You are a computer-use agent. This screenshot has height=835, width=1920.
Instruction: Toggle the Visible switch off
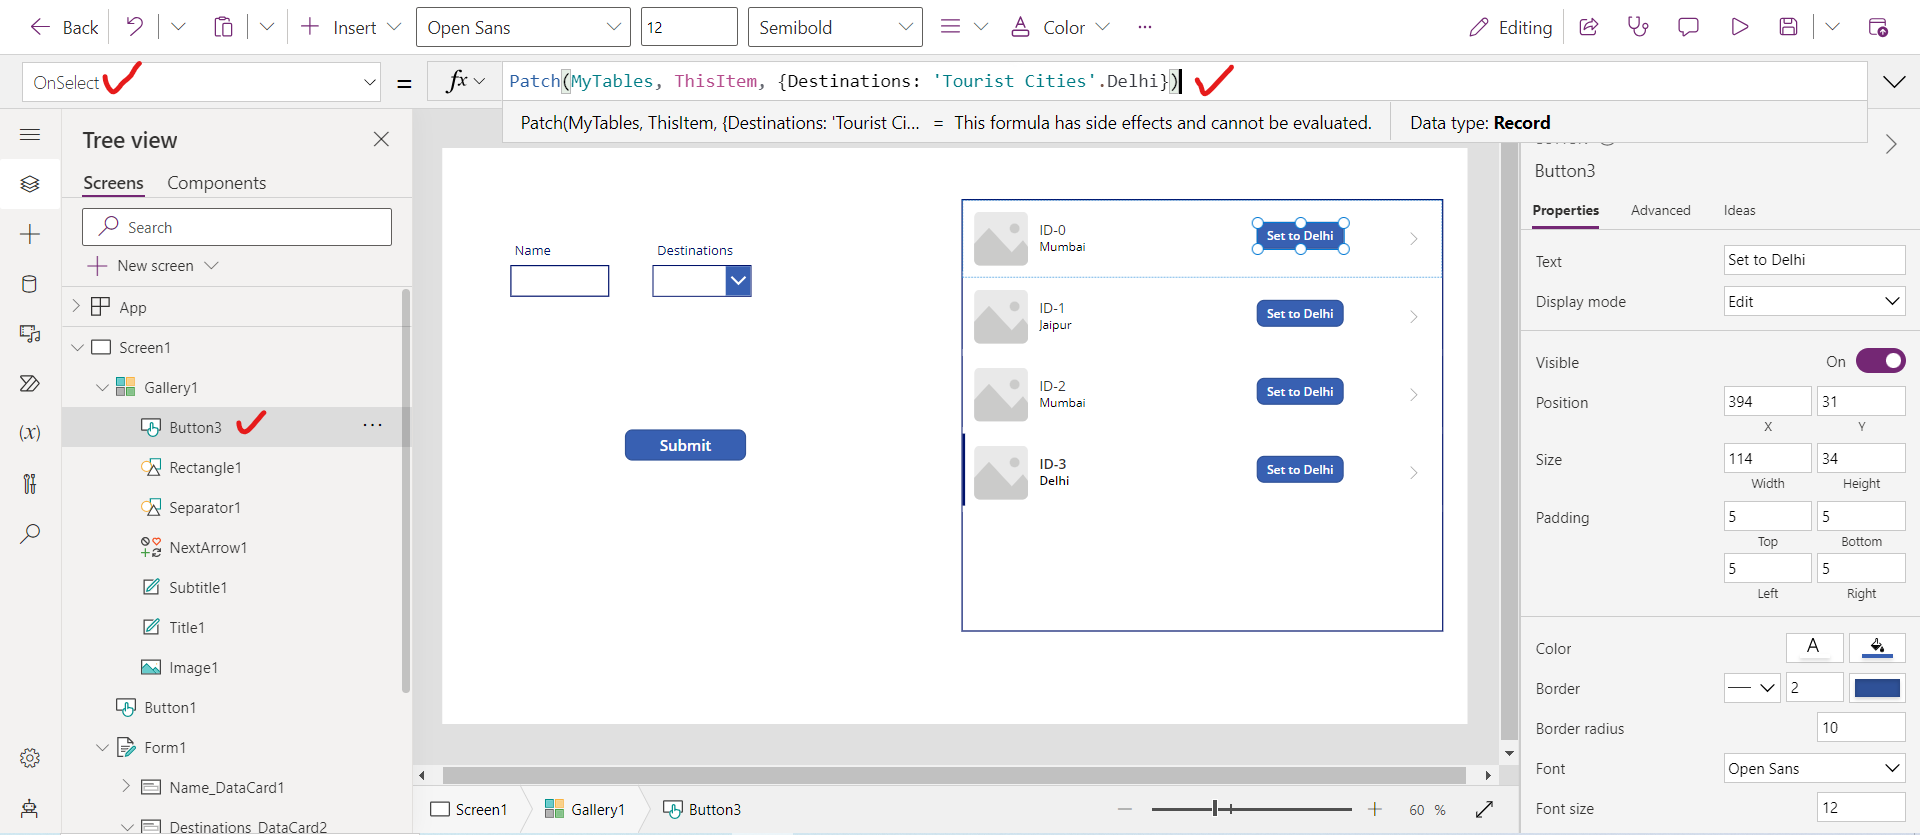[x=1880, y=361]
